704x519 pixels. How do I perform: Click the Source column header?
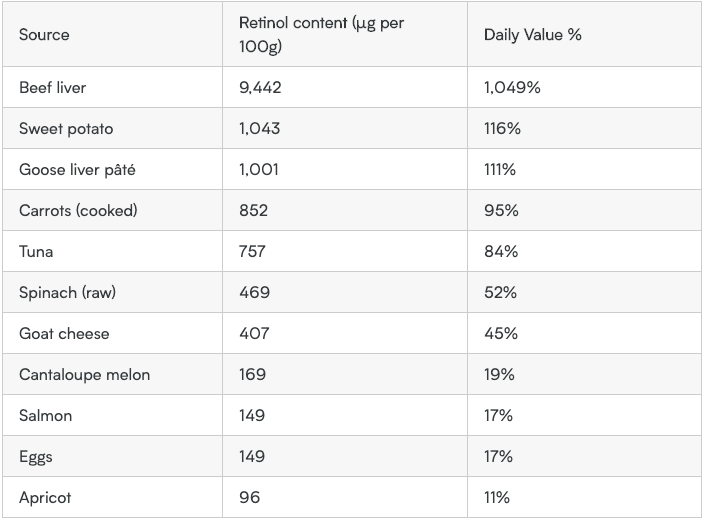point(112,35)
